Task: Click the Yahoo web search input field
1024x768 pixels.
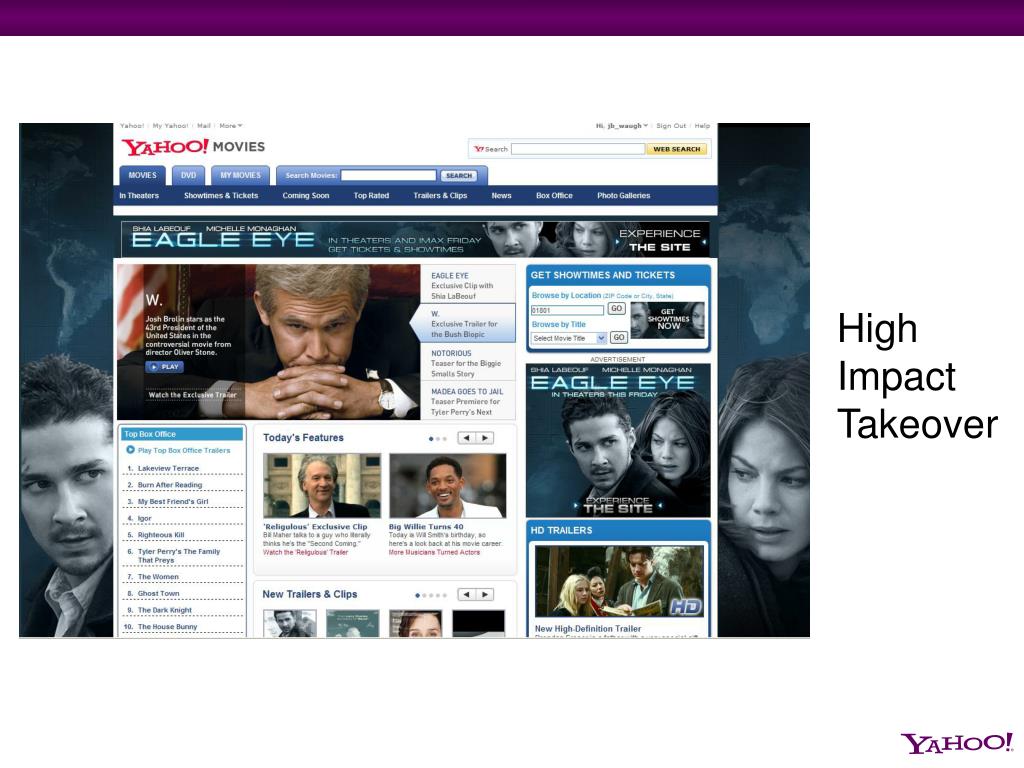Action: click(x=578, y=149)
